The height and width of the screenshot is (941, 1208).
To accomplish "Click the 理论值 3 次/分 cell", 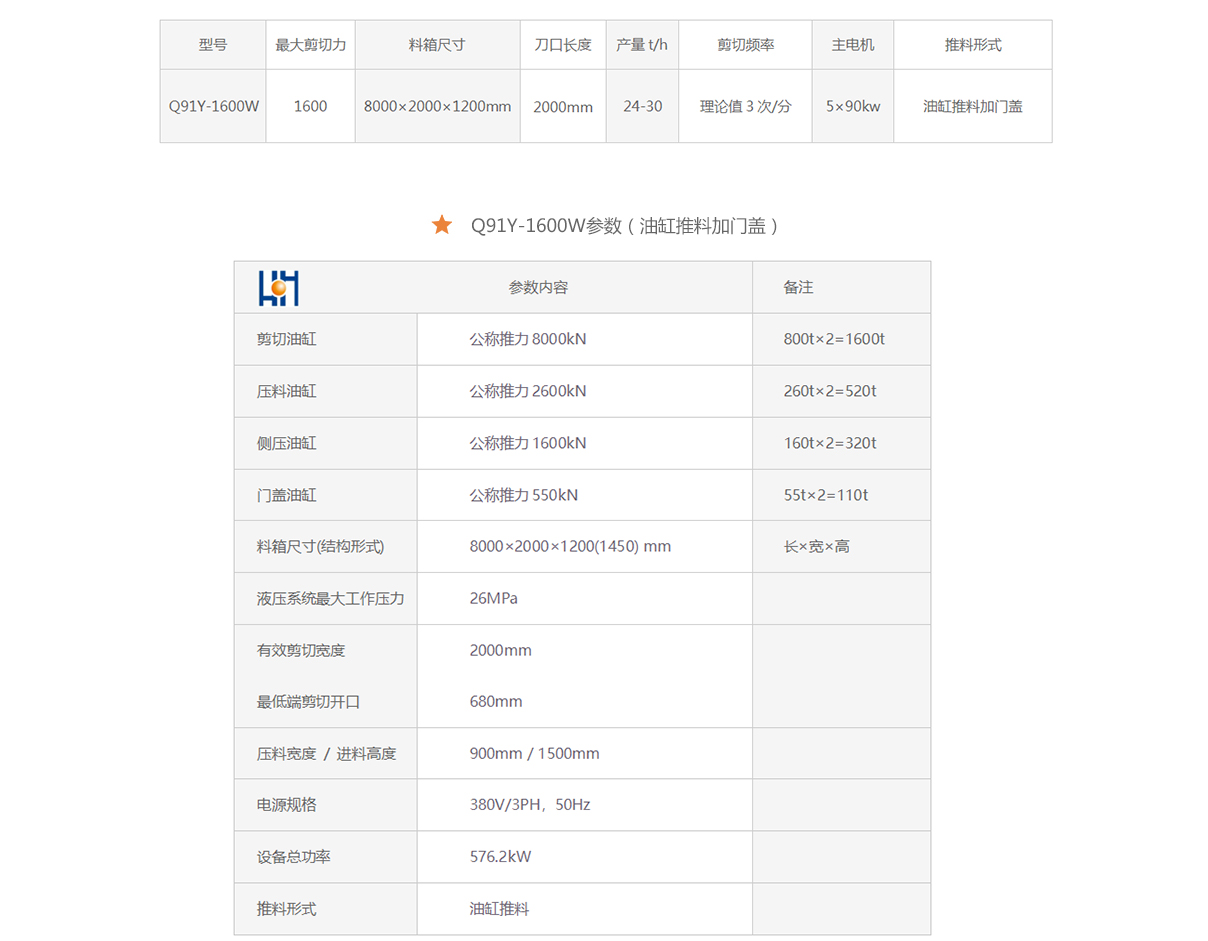I will pyautogui.click(x=745, y=106).
